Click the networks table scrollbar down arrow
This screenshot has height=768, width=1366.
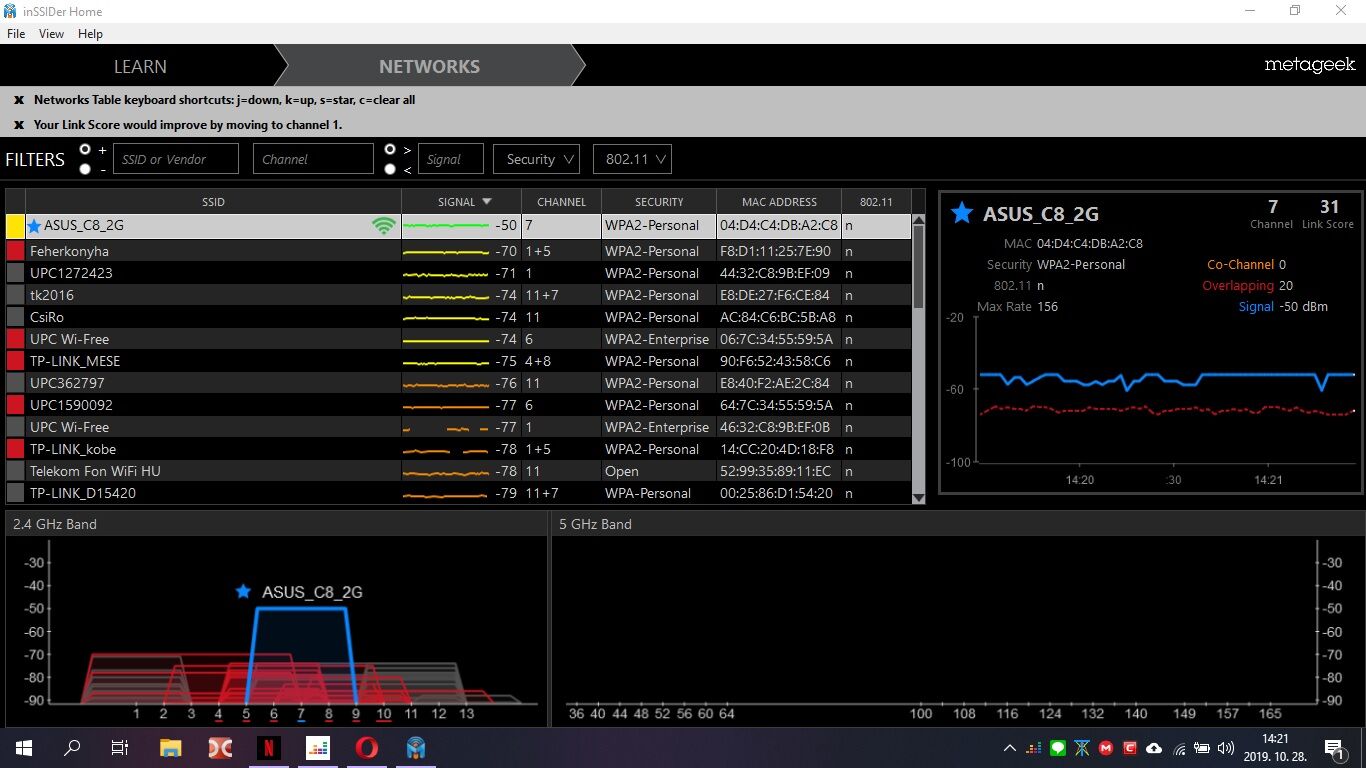tap(918, 497)
